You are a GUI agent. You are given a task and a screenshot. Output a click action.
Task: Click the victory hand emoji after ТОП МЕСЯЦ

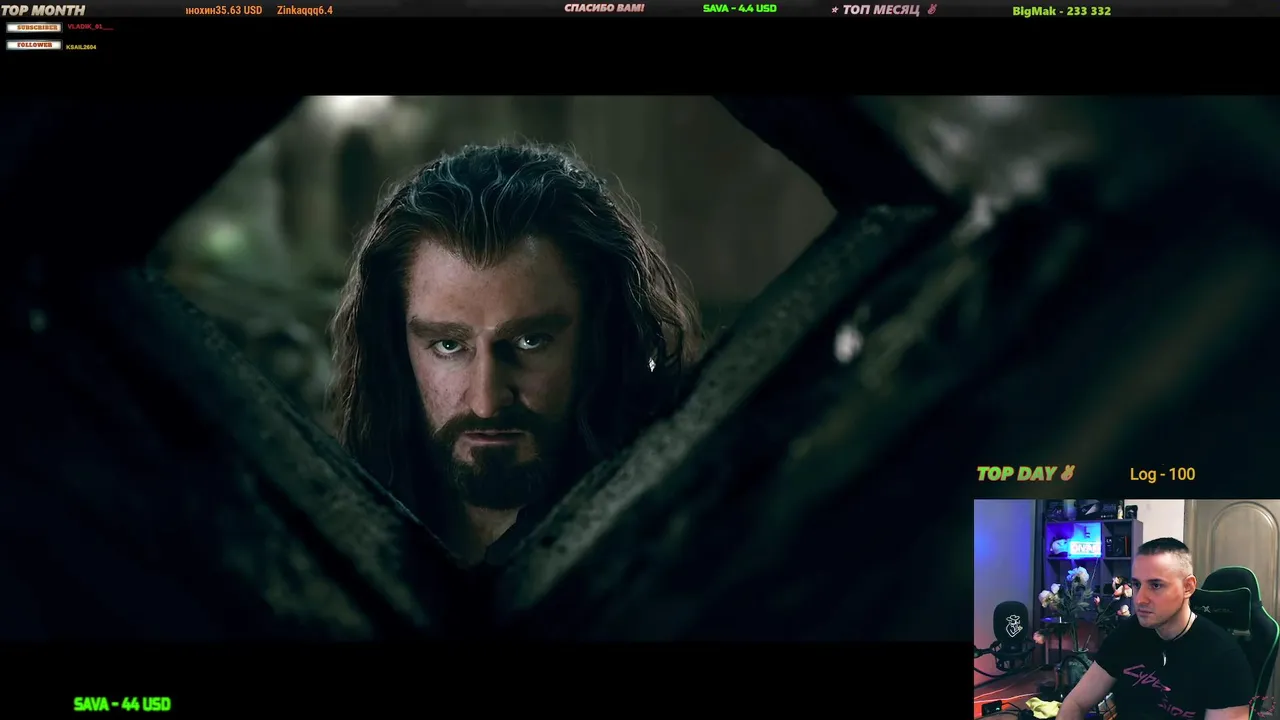(932, 9)
